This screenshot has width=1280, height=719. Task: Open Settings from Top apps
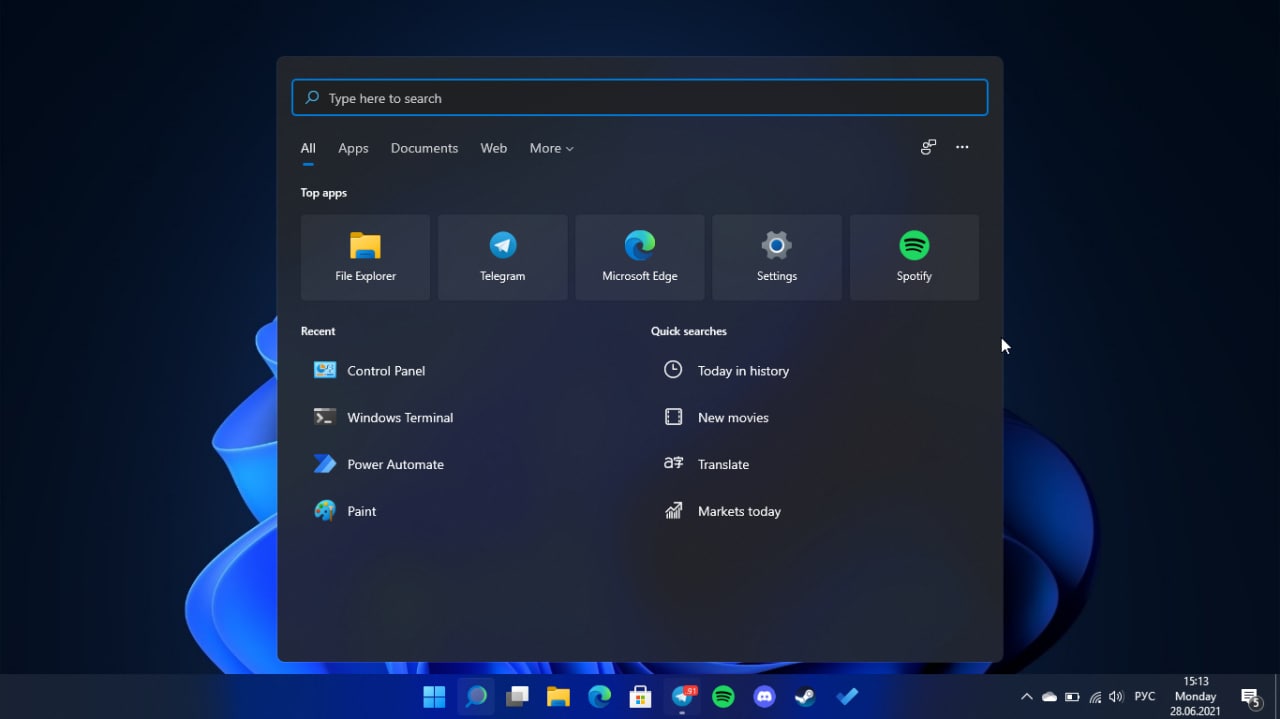777,257
